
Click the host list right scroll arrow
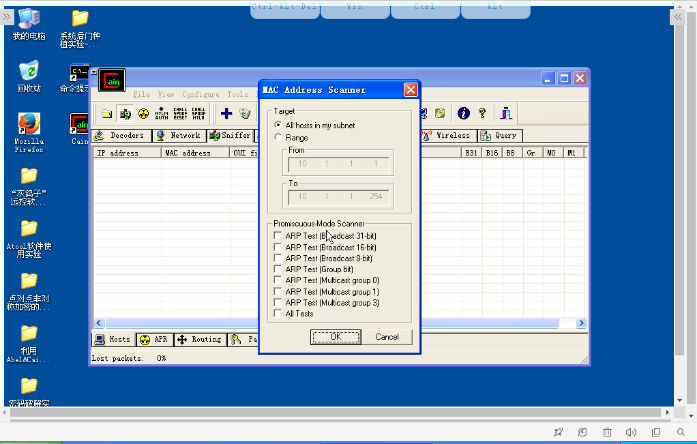581,323
